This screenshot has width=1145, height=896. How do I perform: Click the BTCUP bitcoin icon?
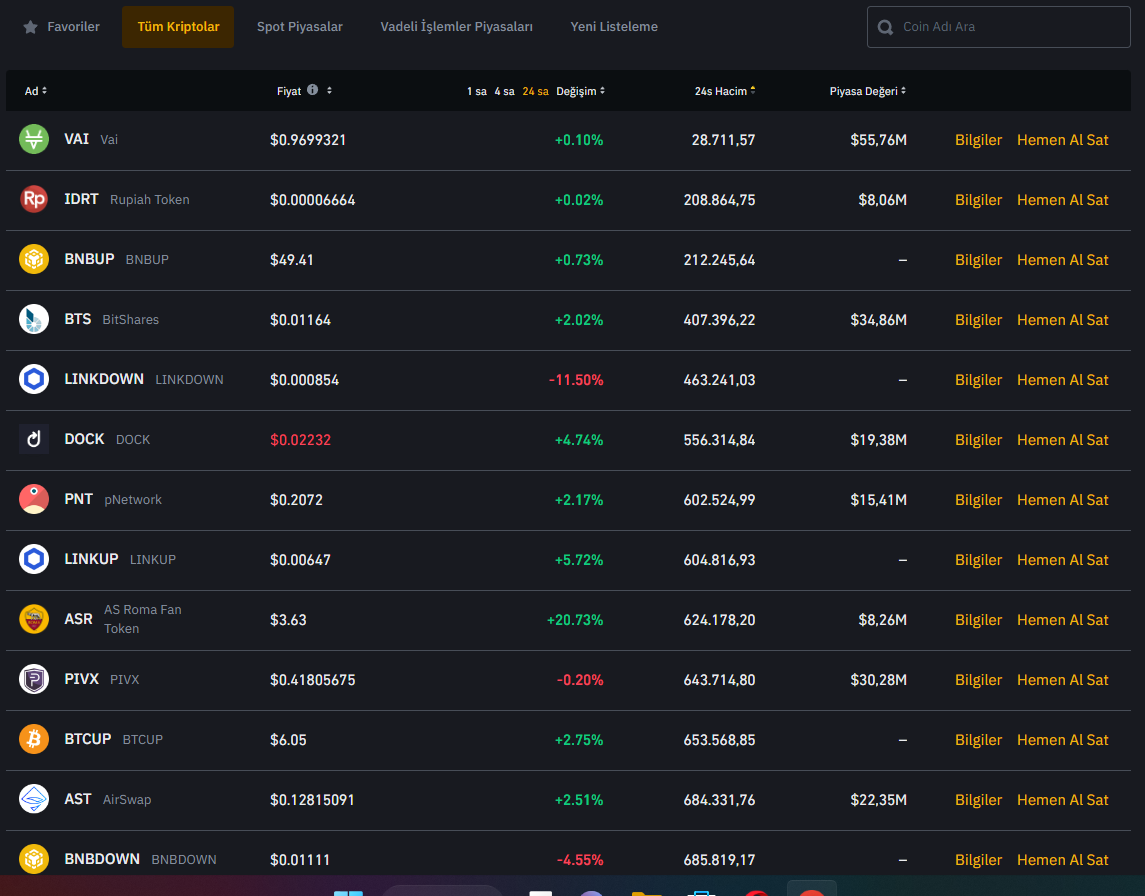coord(34,740)
